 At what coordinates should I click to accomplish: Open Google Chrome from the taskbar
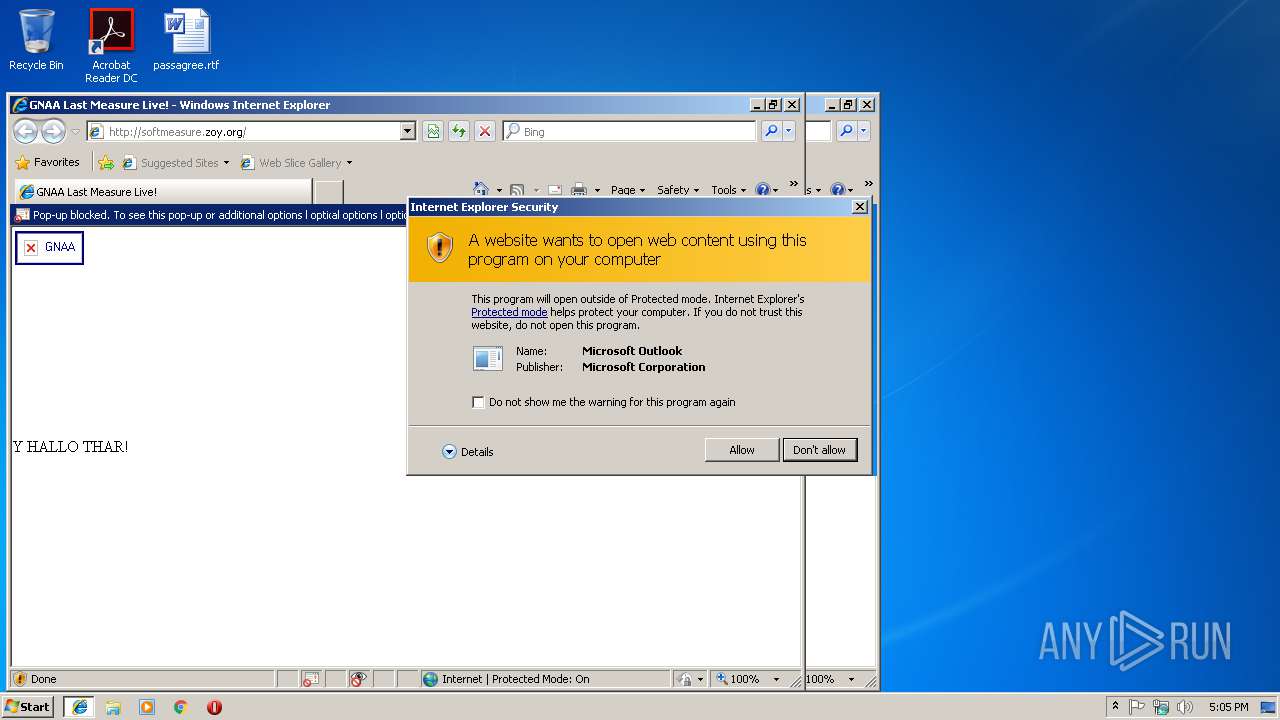(x=181, y=707)
